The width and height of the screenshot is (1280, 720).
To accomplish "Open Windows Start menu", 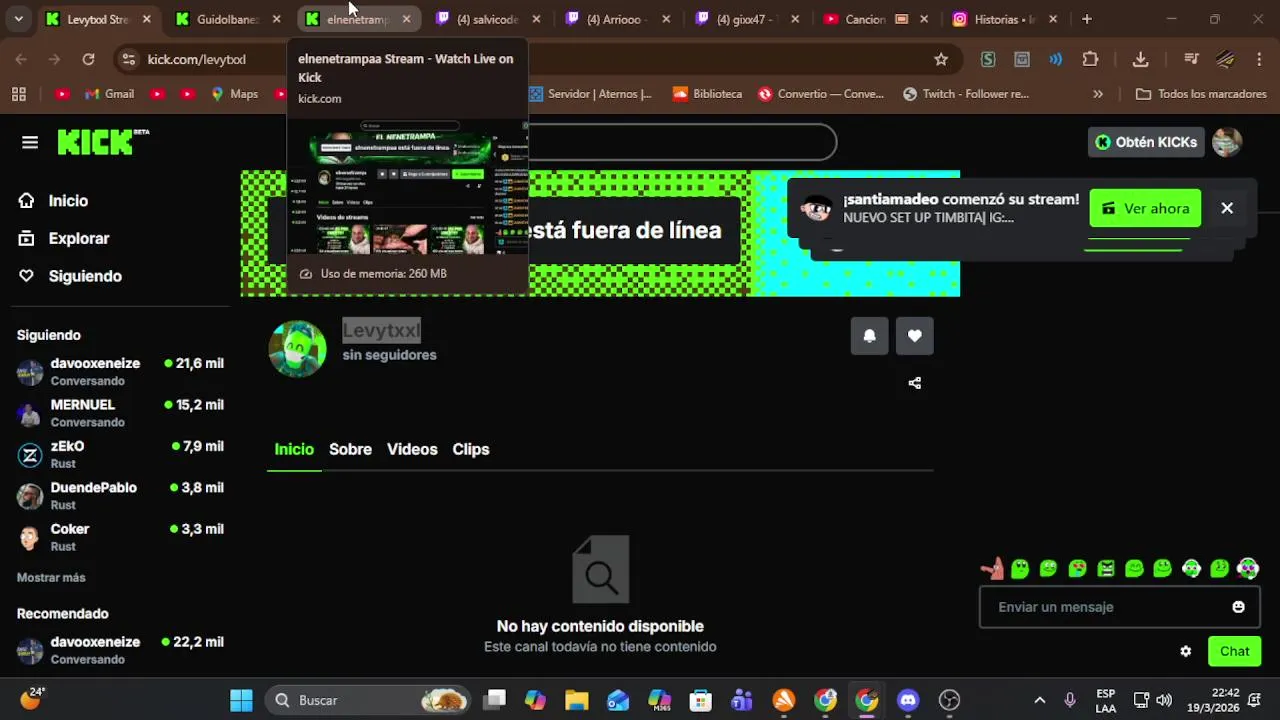I will [241, 700].
